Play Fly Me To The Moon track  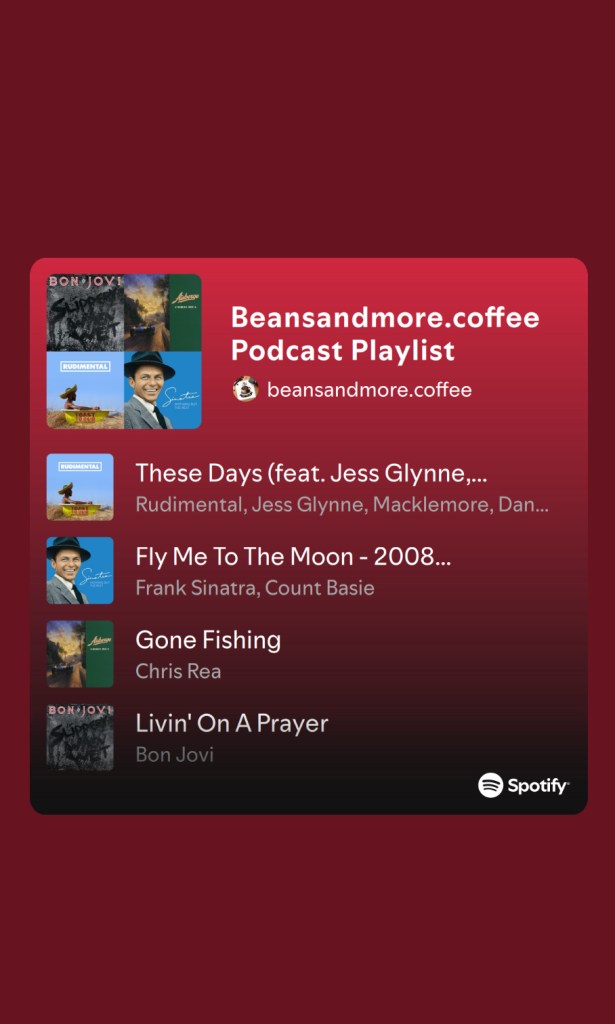(x=293, y=557)
